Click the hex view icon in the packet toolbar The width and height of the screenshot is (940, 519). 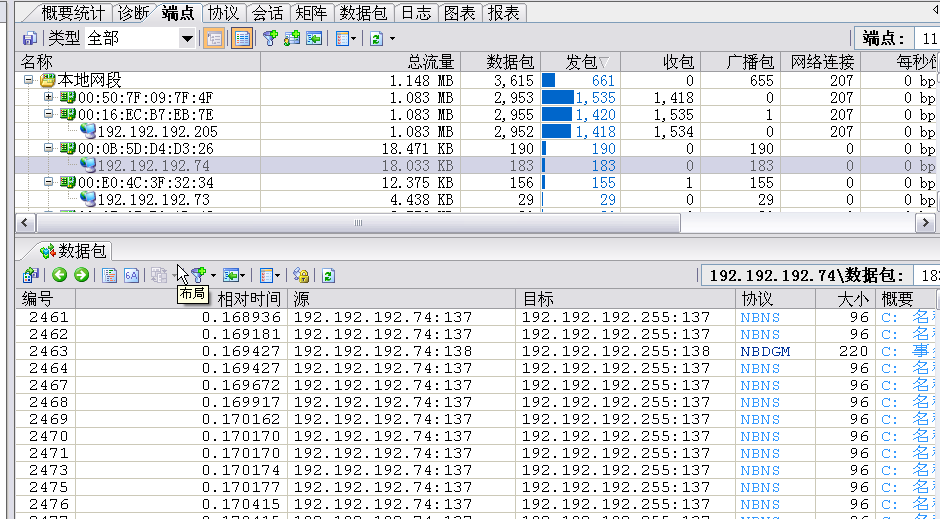[131, 275]
